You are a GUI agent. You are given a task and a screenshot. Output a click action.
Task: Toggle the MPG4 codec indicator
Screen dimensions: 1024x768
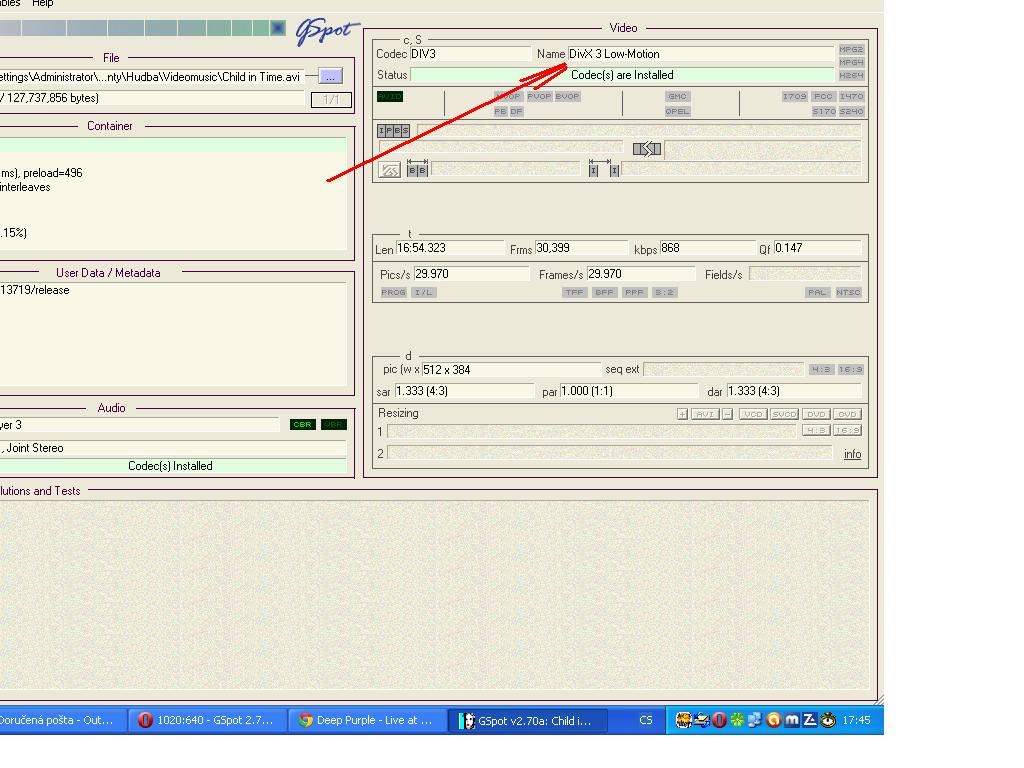pyautogui.click(x=851, y=62)
